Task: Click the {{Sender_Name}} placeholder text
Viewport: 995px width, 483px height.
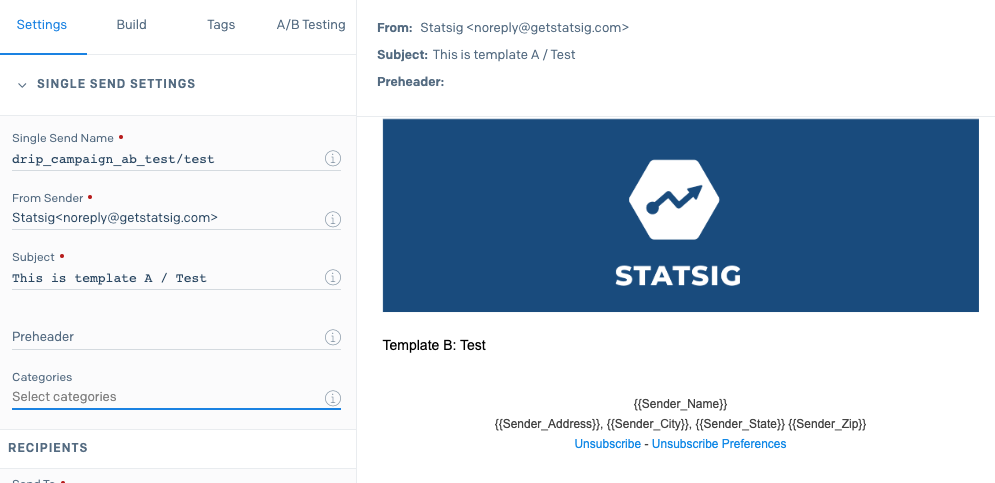Action: point(680,404)
